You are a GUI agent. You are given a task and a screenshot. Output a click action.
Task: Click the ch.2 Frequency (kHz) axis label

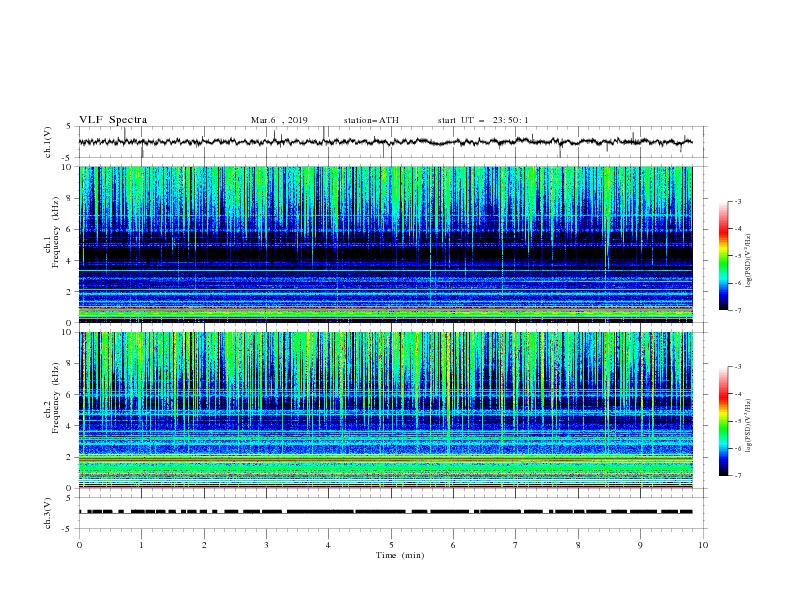tap(52, 398)
